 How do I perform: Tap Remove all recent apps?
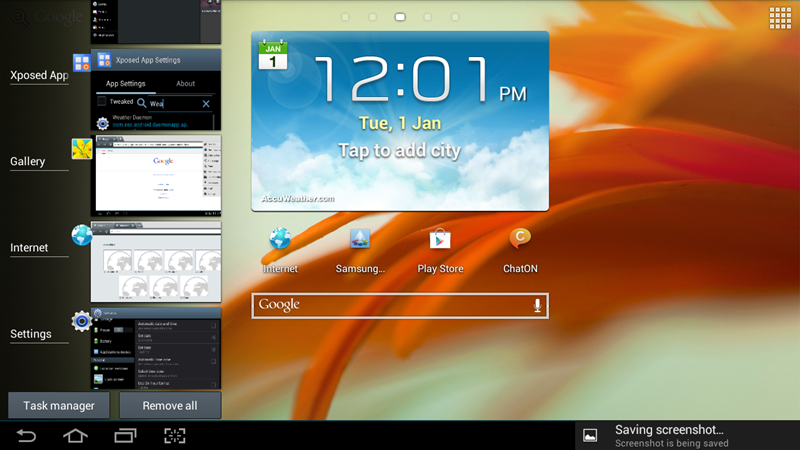tap(170, 406)
